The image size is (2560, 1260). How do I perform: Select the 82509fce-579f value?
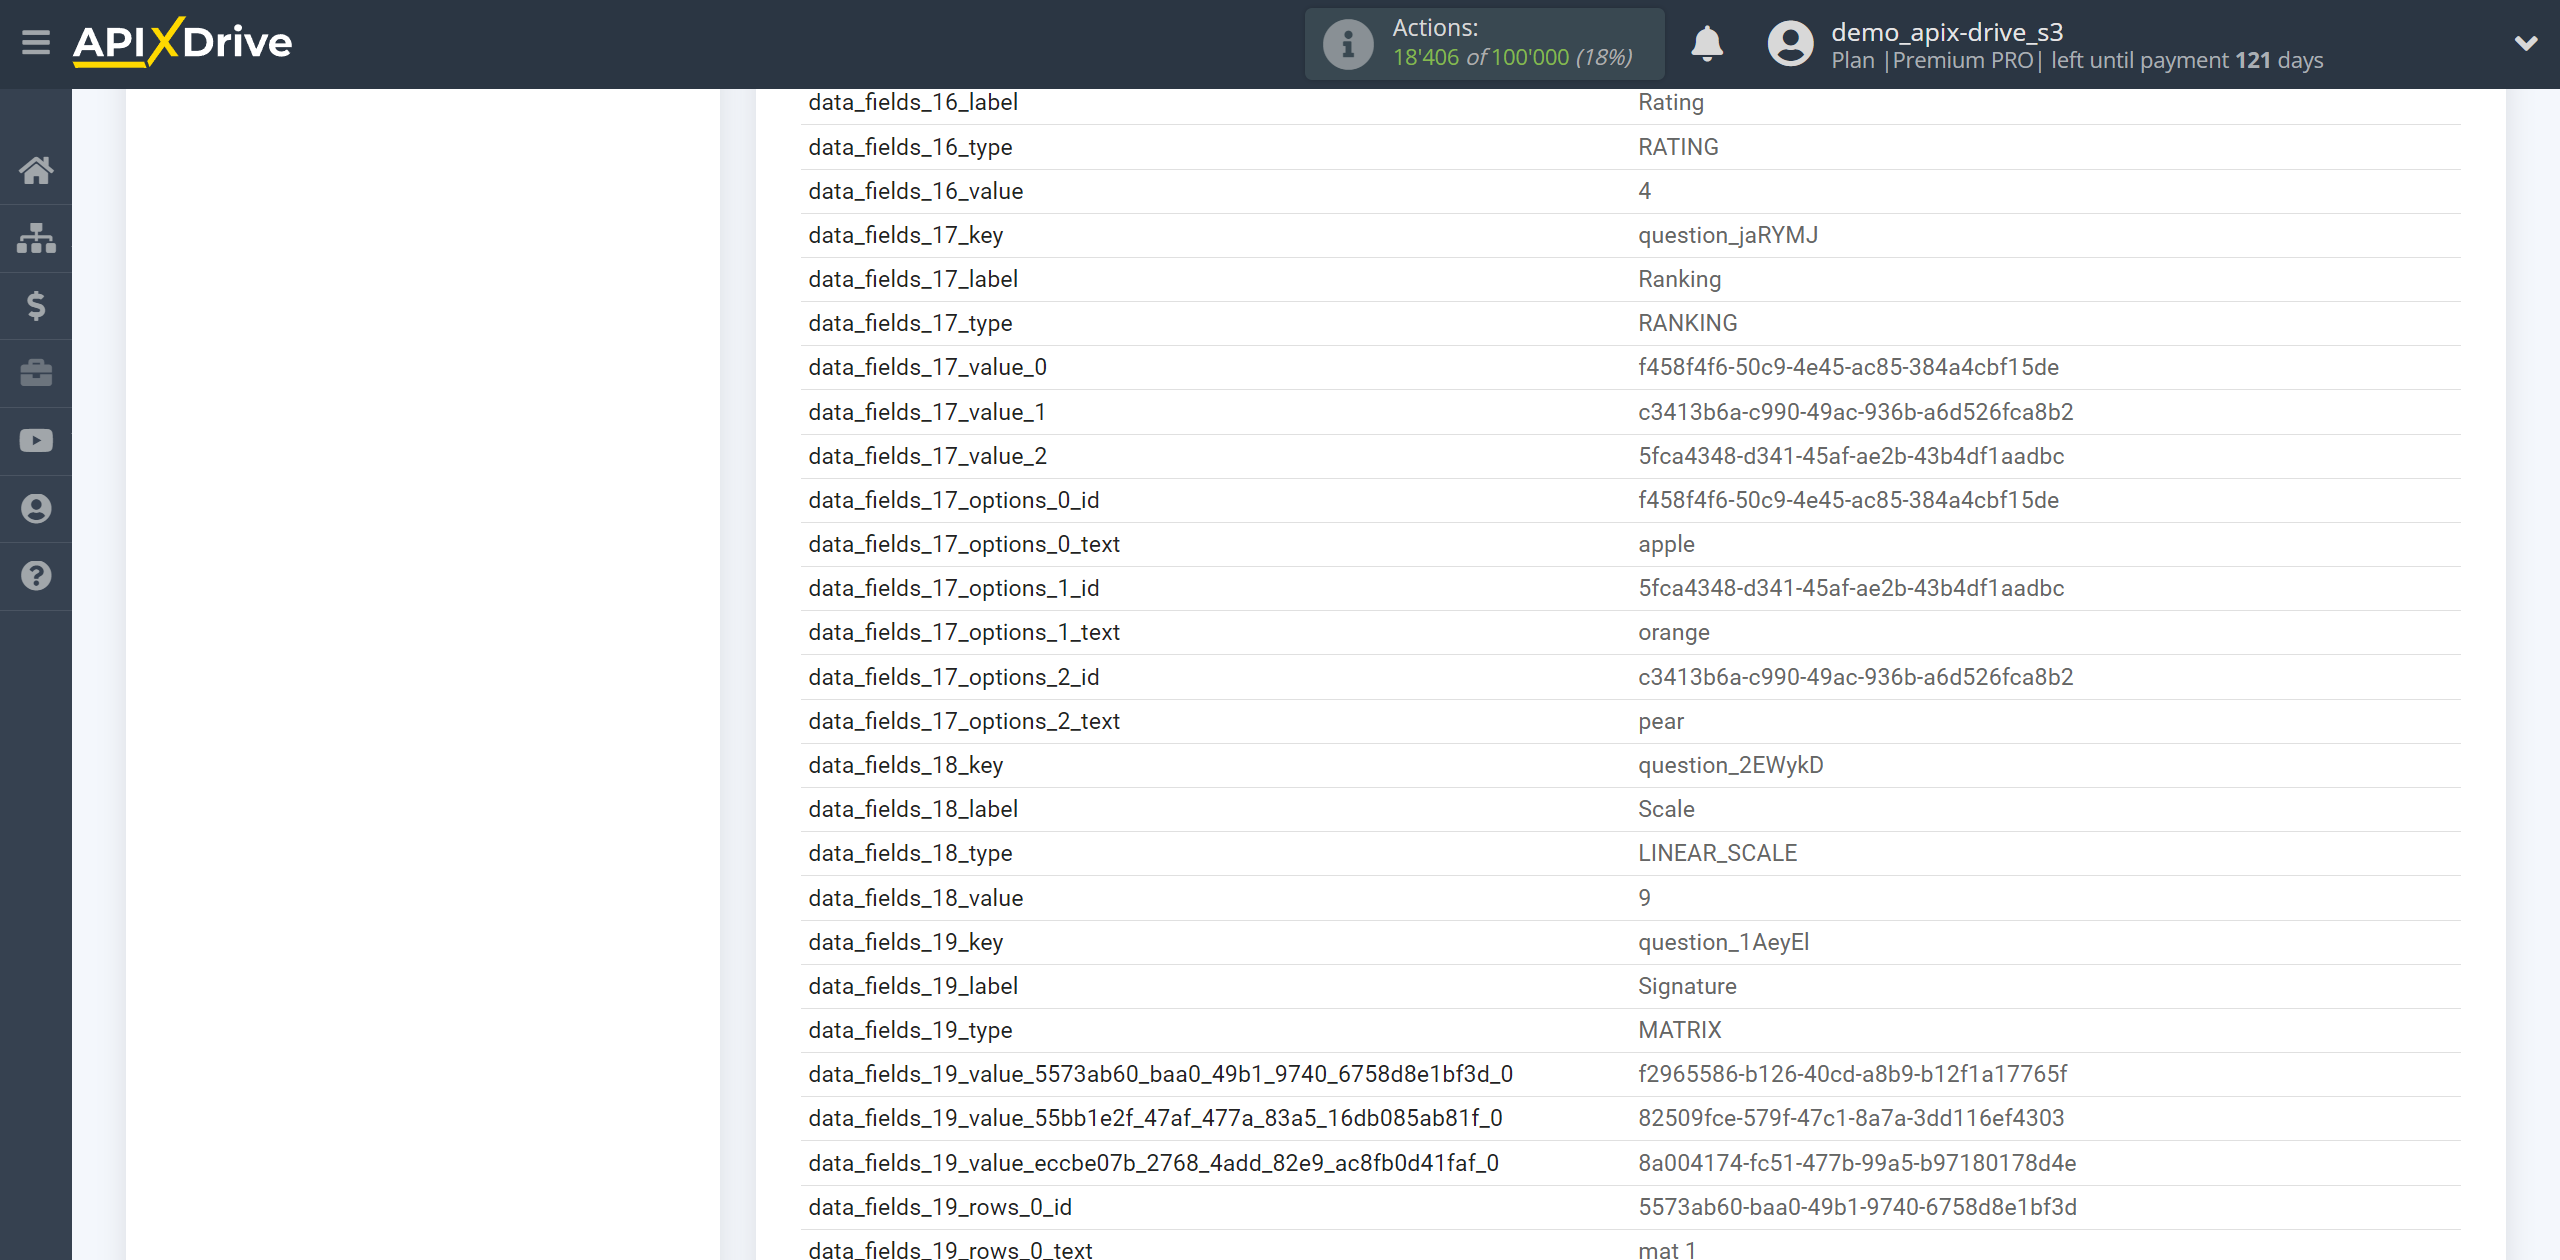click(x=1851, y=1118)
